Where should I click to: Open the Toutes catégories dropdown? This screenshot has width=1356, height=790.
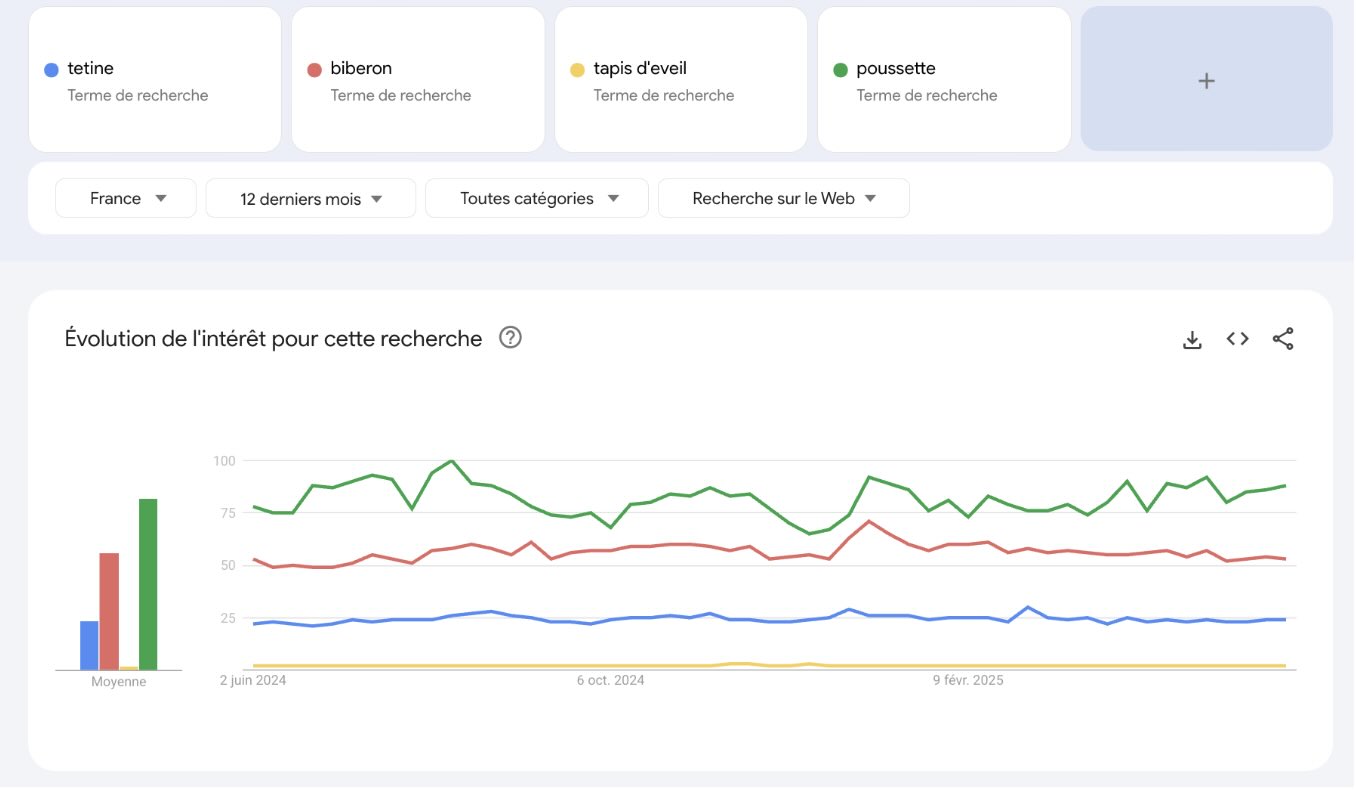(537, 198)
